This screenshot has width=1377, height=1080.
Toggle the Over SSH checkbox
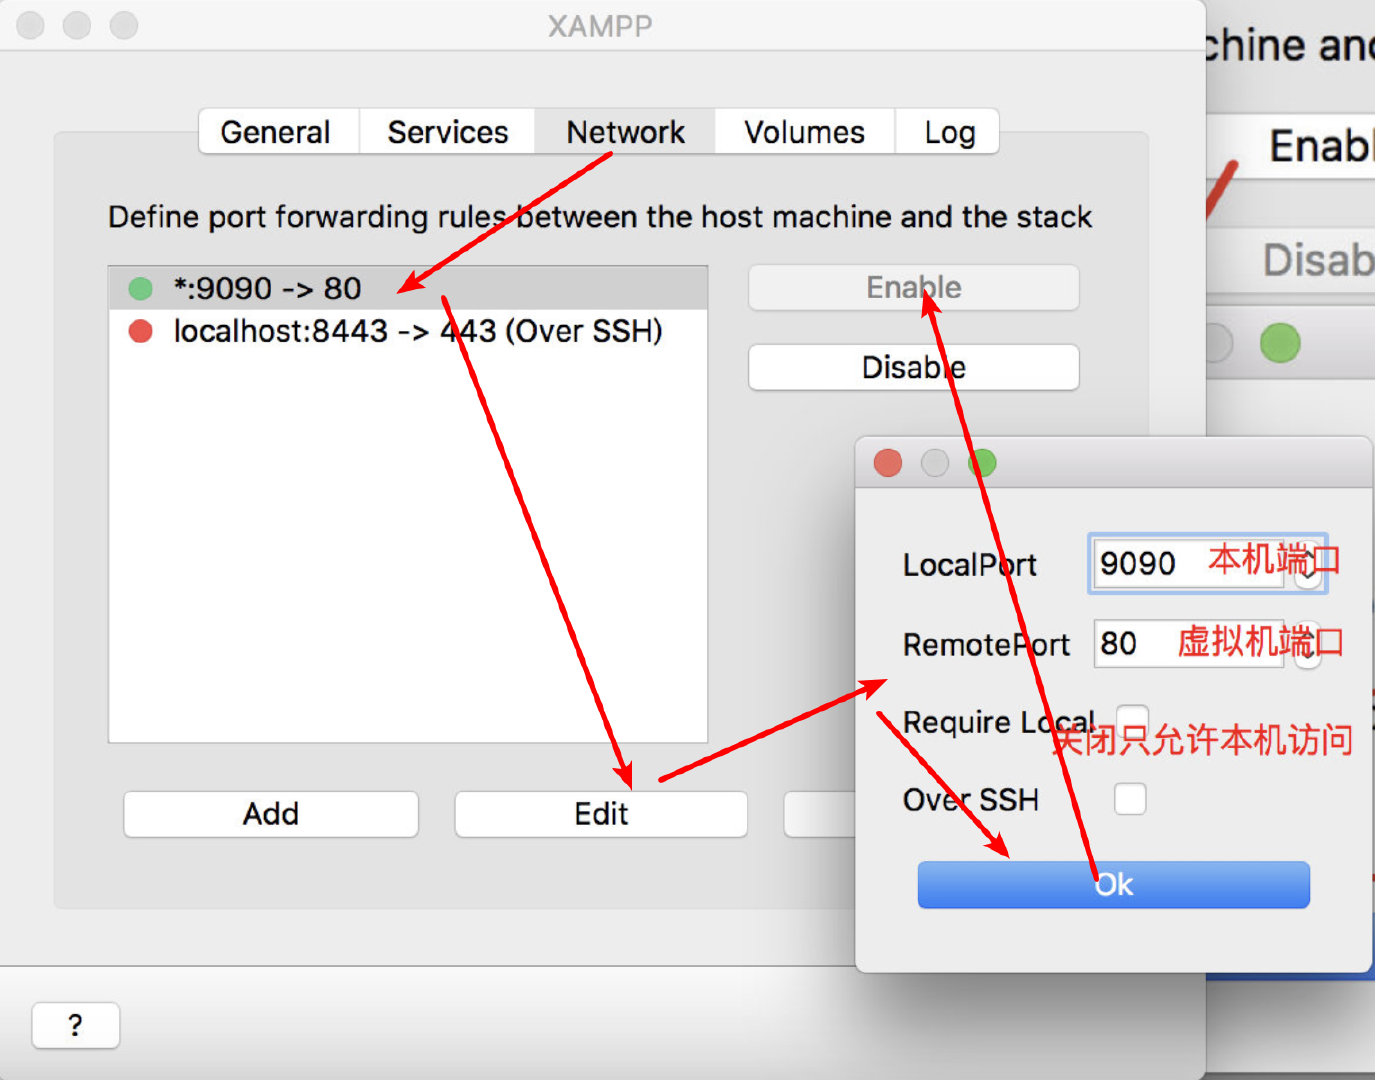[1130, 799]
